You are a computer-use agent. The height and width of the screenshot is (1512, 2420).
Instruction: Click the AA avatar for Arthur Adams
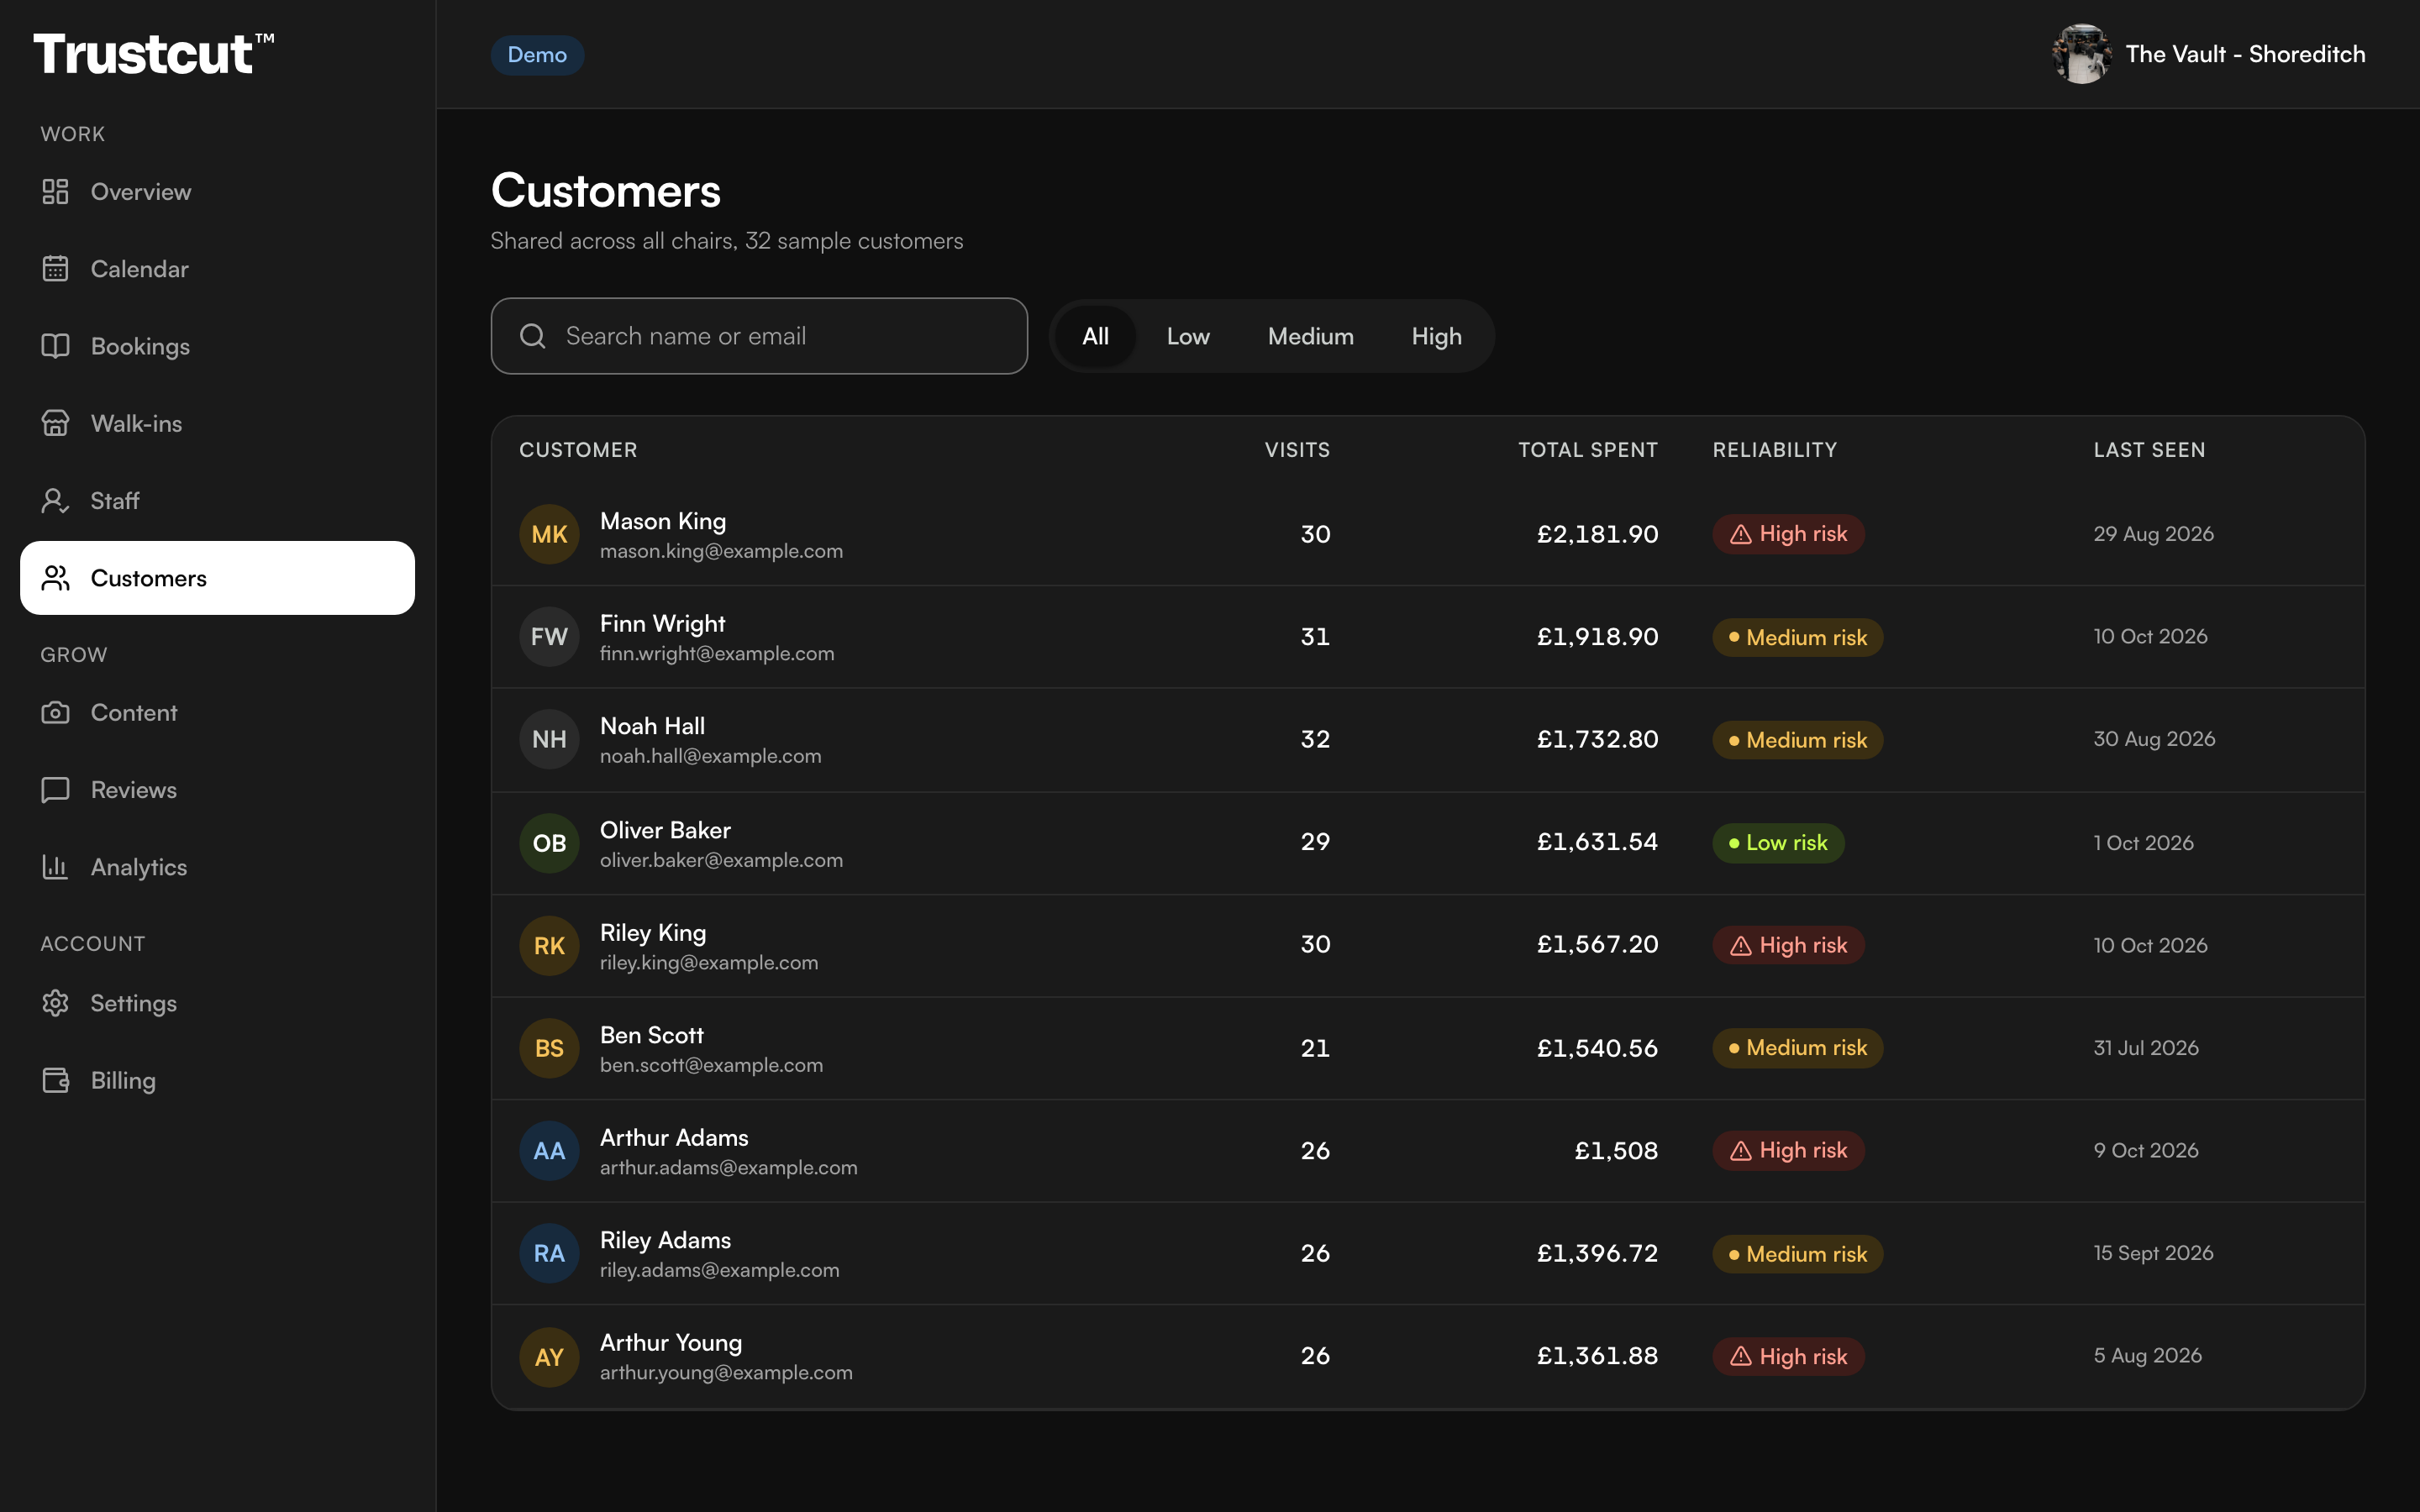click(x=549, y=1151)
